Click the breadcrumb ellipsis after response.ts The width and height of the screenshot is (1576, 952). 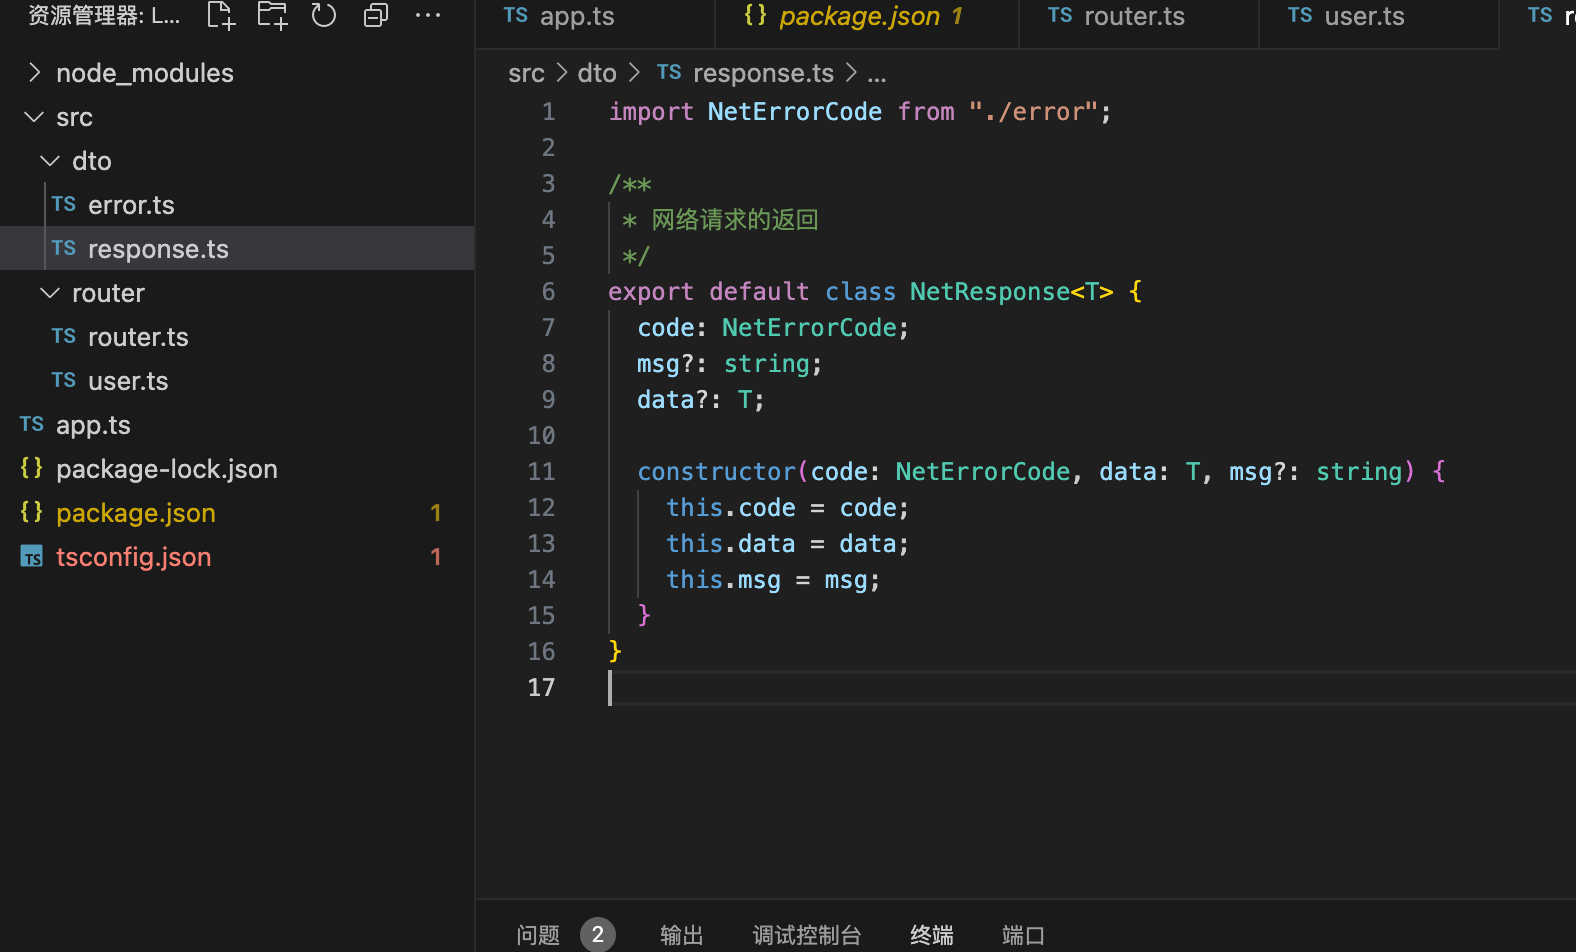877,74
